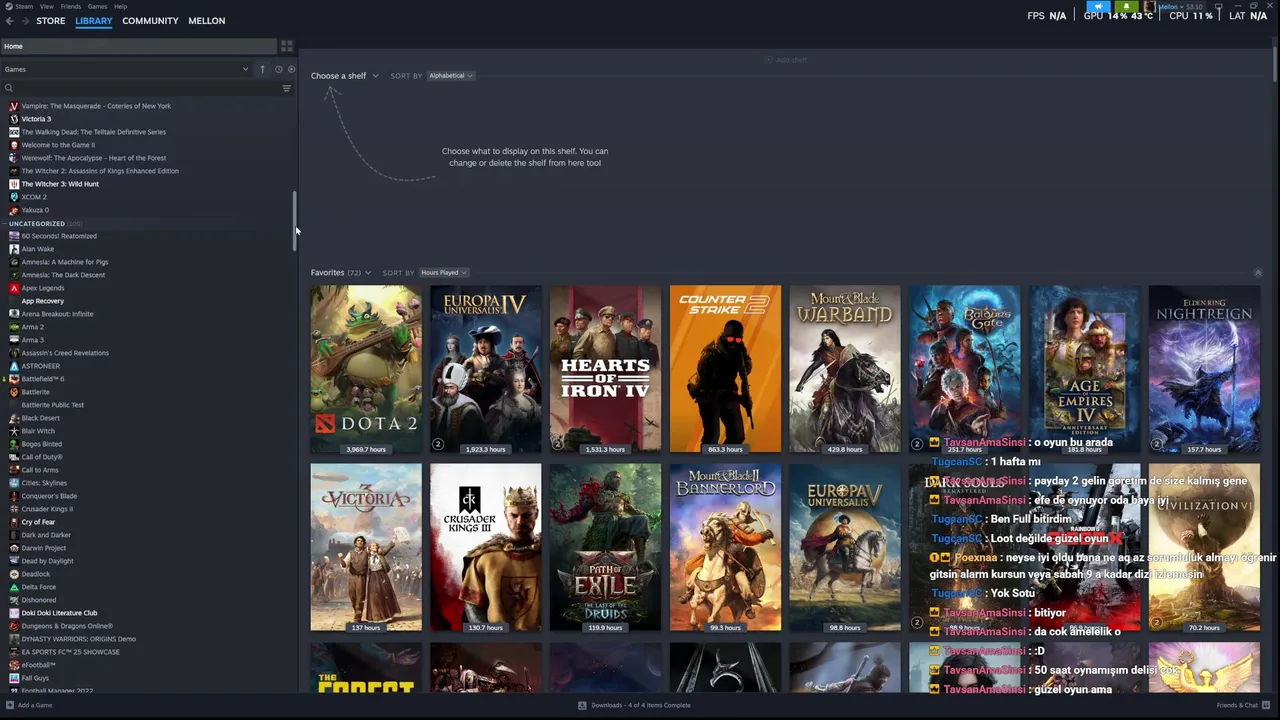This screenshot has width=1280, height=720.
Task: Open the Friends menu
Action: (71, 6)
